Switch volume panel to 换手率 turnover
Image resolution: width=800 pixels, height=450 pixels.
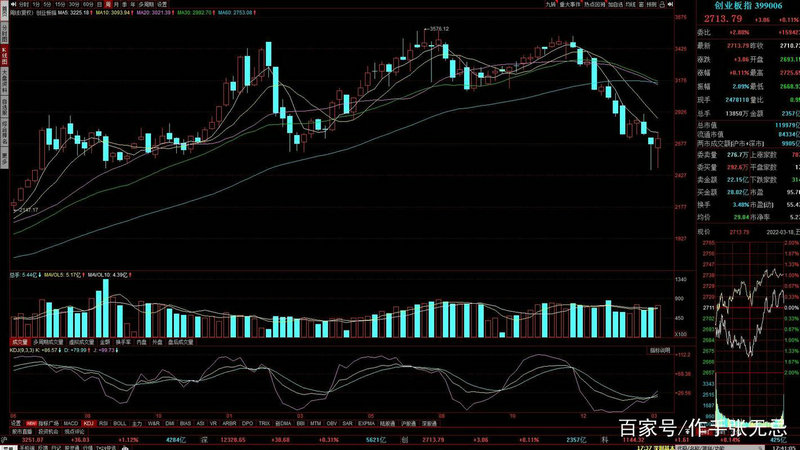coord(124,341)
